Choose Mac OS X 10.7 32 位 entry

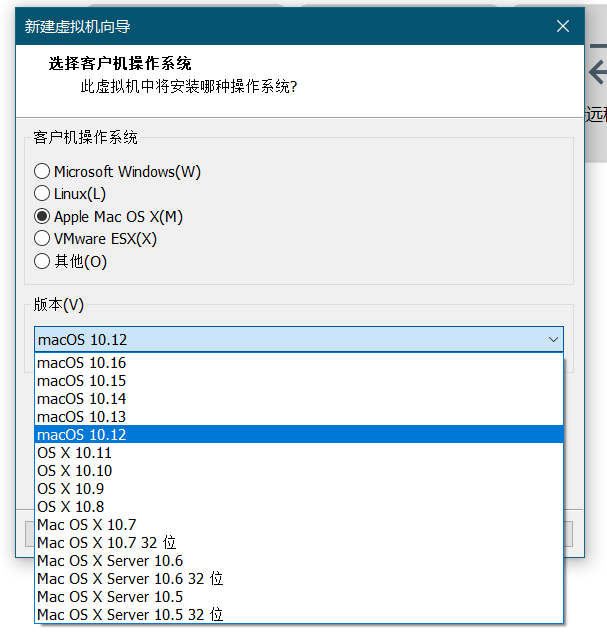(x=299, y=543)
